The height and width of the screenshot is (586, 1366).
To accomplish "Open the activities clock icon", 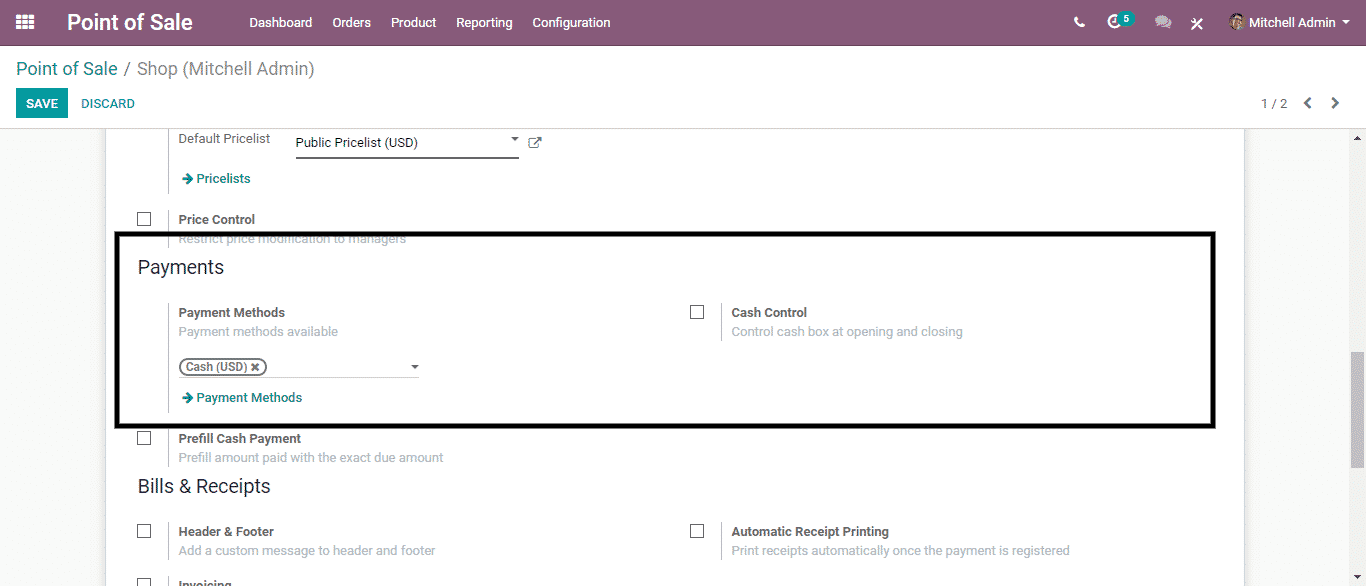I will [x=1115, y=22].
